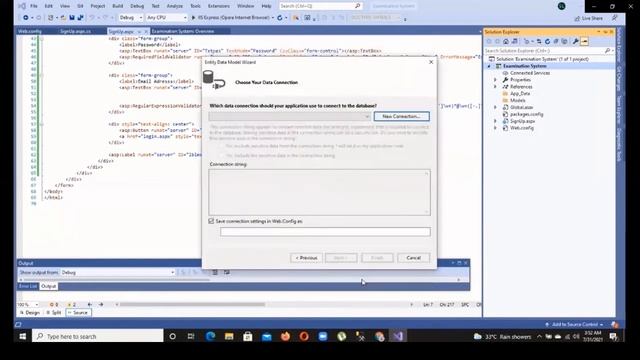Switch to Design view tab
640x360 pixels.
pos(30,313)
